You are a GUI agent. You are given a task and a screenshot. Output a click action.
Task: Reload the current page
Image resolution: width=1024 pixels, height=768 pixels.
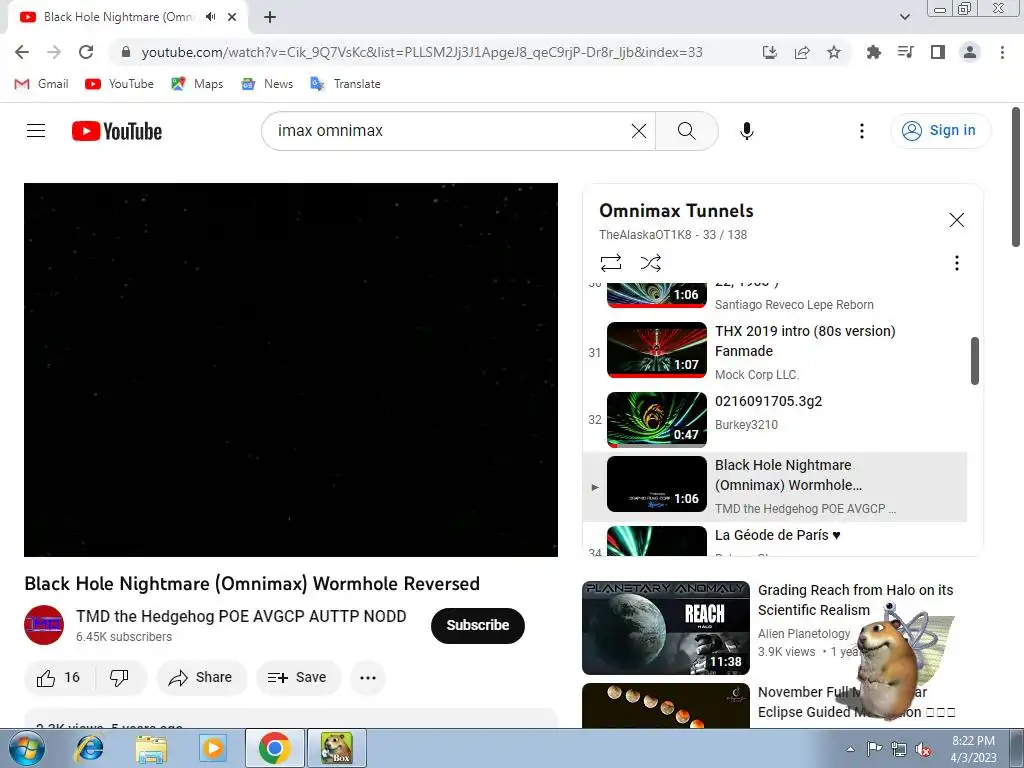pos(86,52)
